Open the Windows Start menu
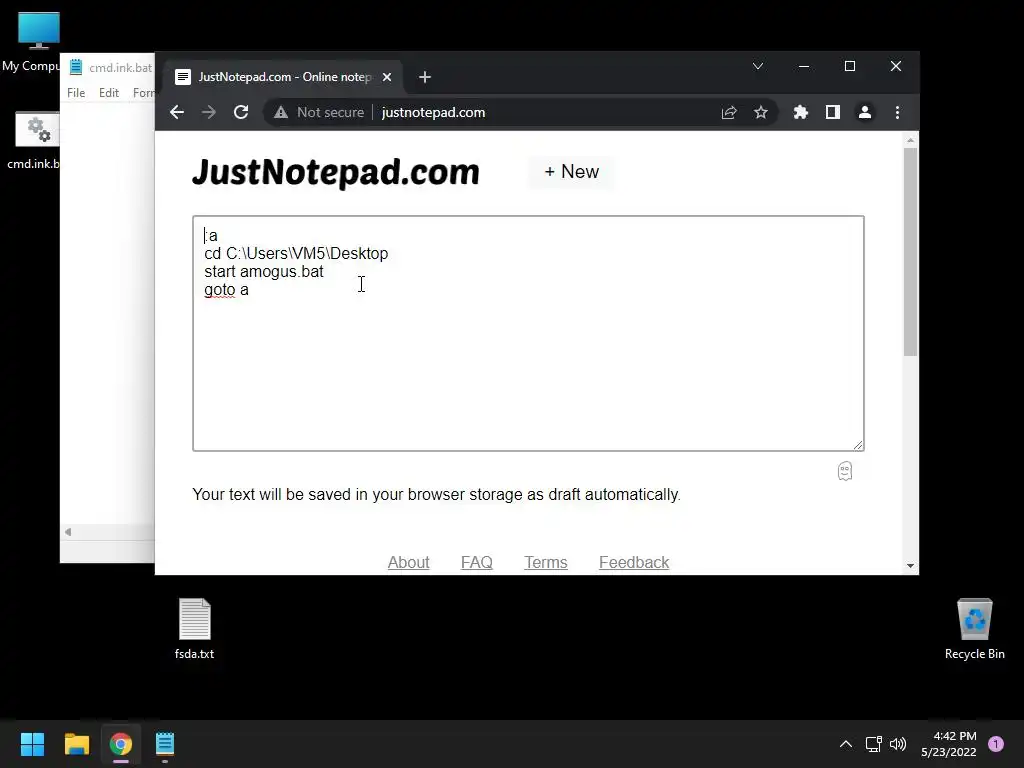Viewport: 1024px width, 768px height. 32,744
